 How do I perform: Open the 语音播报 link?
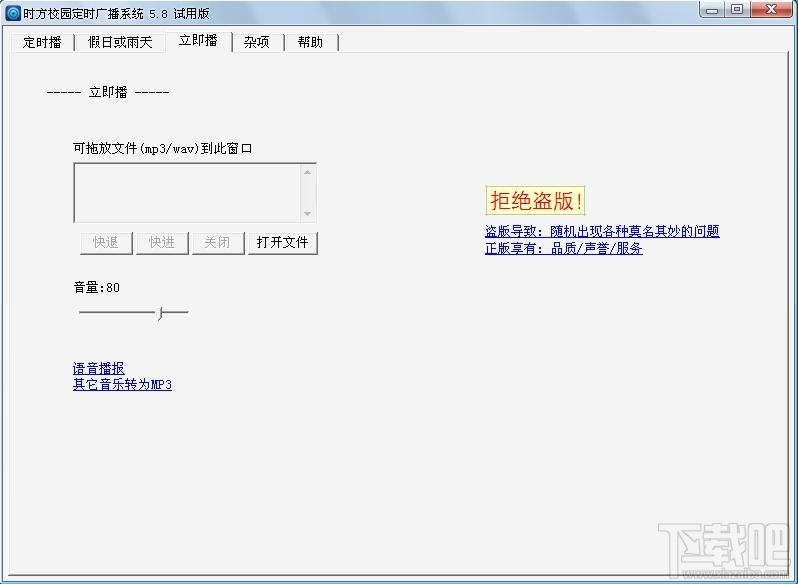point(99,368)
